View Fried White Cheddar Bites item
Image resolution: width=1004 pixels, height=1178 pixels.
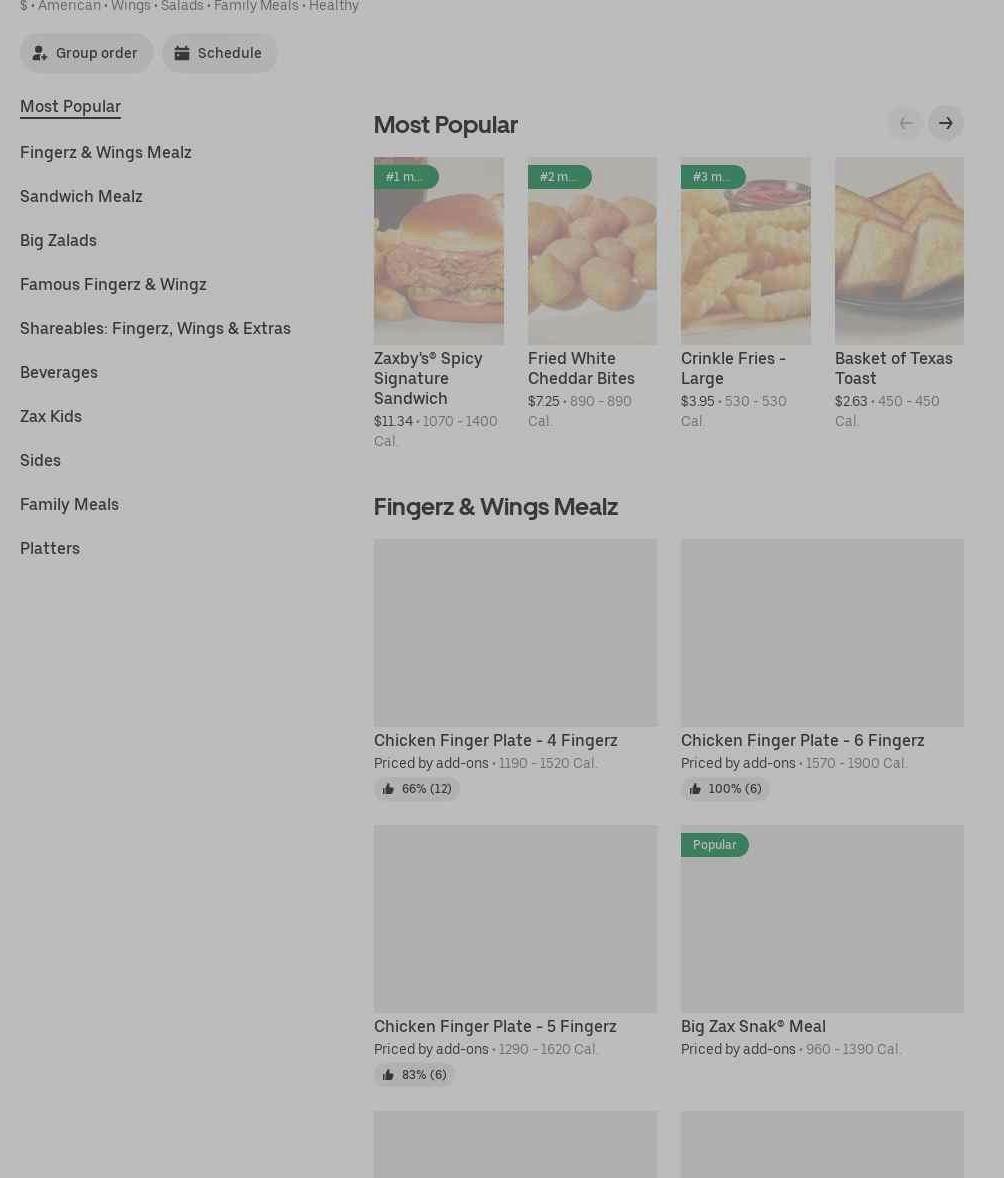[592, 293]
